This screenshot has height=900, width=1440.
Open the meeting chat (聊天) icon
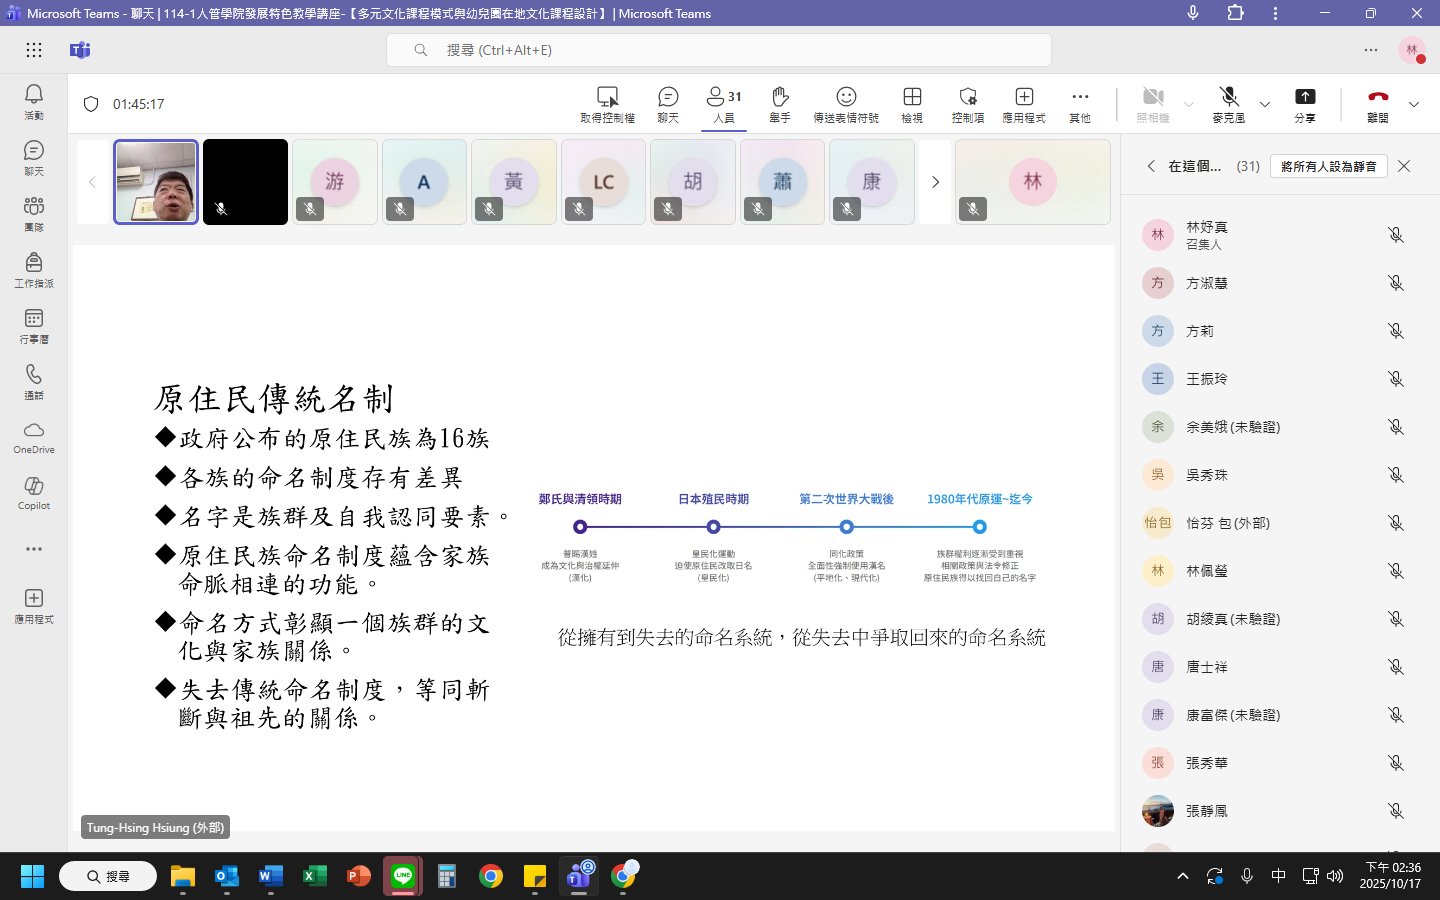pos(668,103)
